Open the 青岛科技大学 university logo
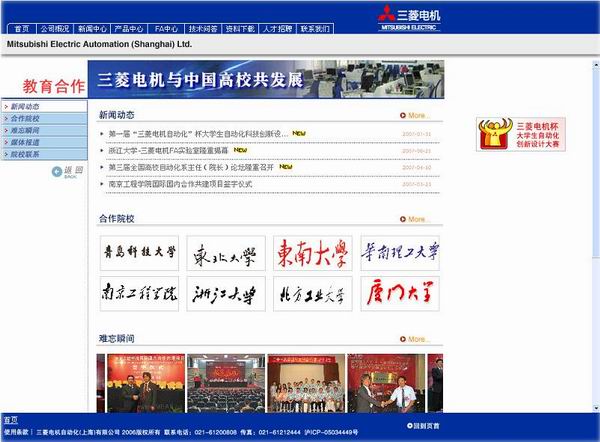The width and height of the screenshot is (600, 442). pyautogui.click(x=139, y=253)
